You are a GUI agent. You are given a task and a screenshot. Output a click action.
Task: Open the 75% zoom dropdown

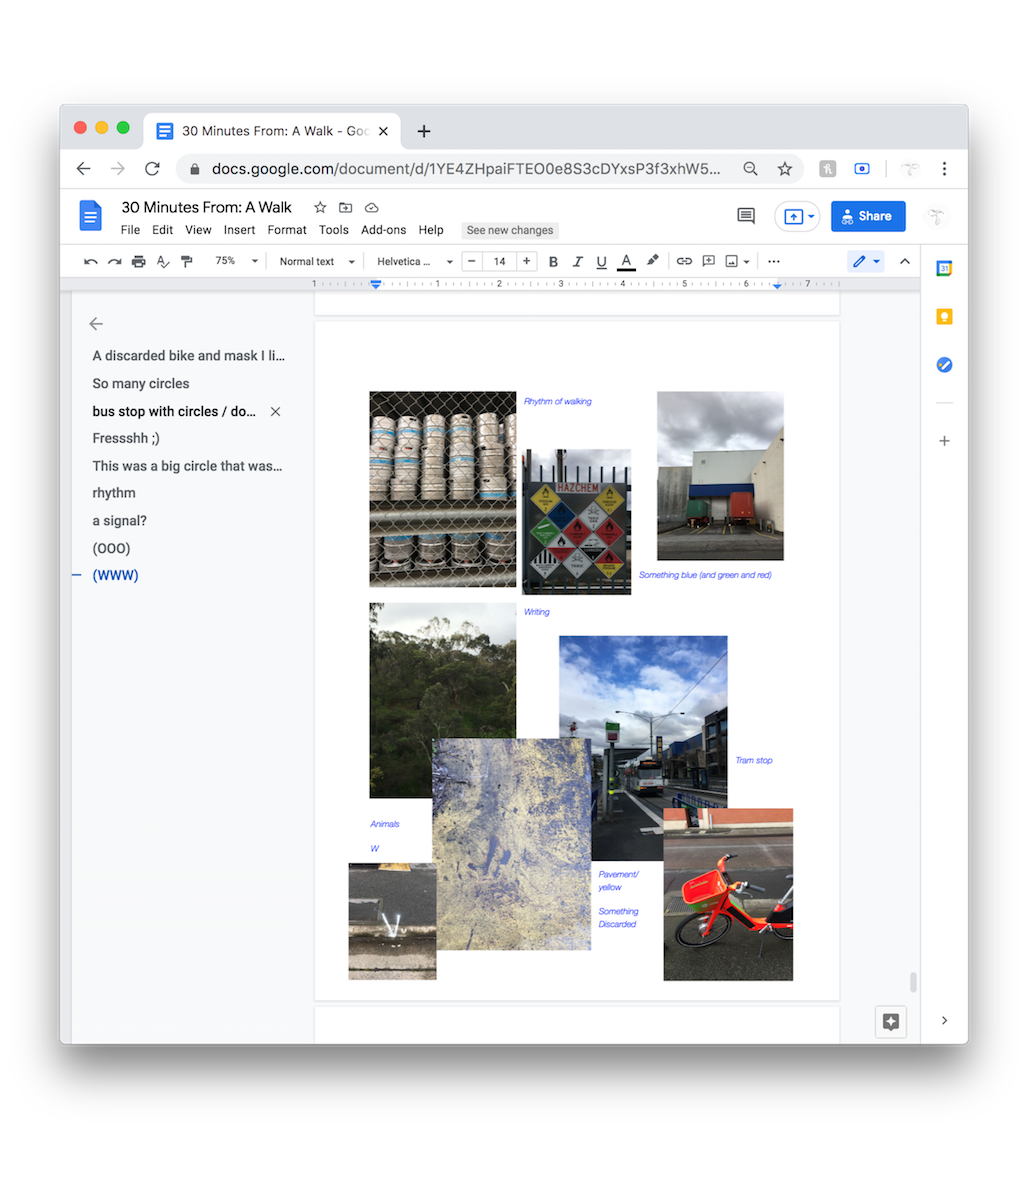click(236, 262)
